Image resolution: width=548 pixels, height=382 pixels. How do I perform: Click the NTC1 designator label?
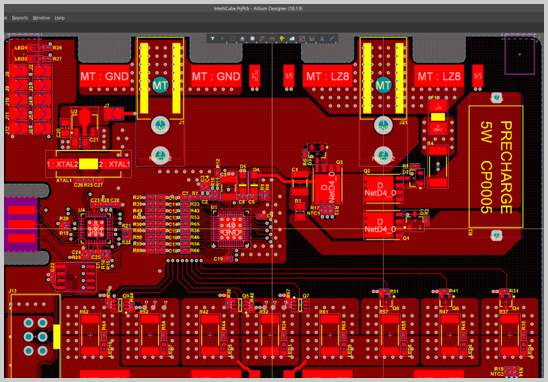tap(313, 213)
